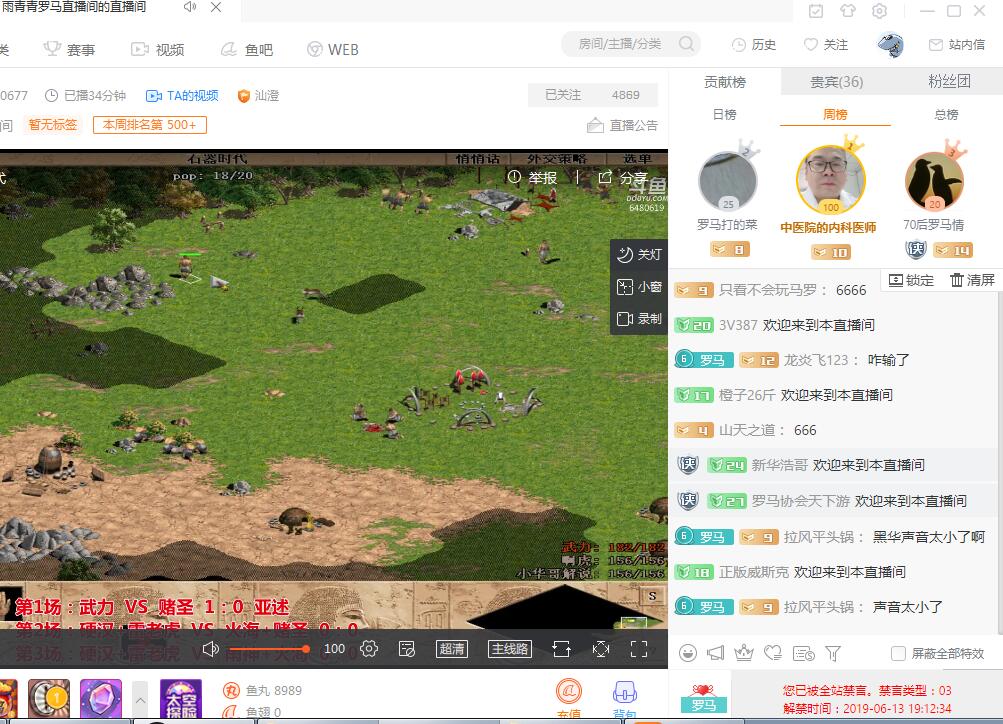The width and height of the screenshot is (1003, 724).
Task: Mute the stream volume speaker icon
Action: pyautogui.click(x=211, y=649)
